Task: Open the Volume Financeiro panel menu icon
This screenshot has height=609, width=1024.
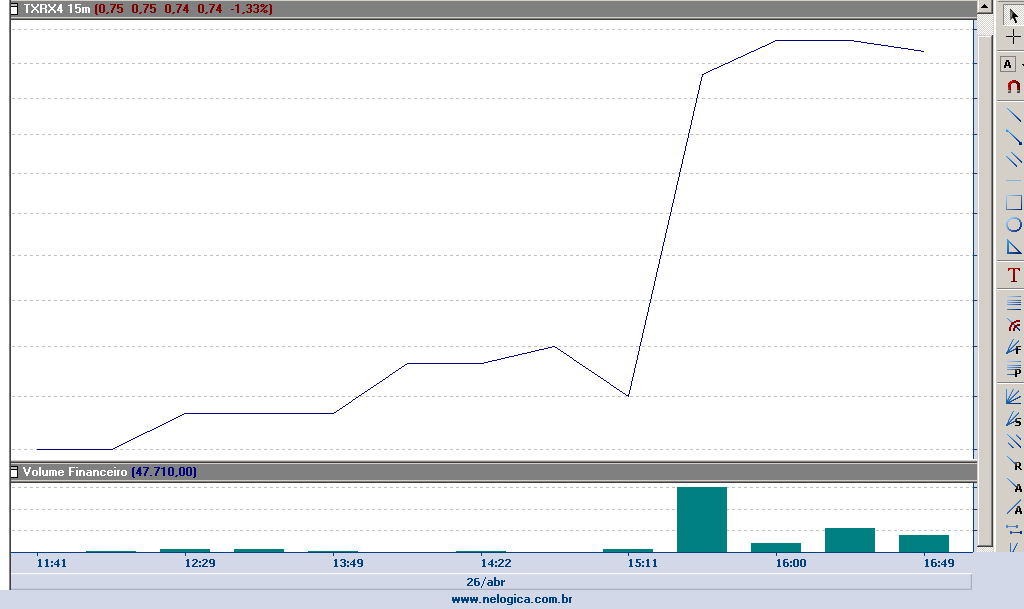Action: pos(15,471)
